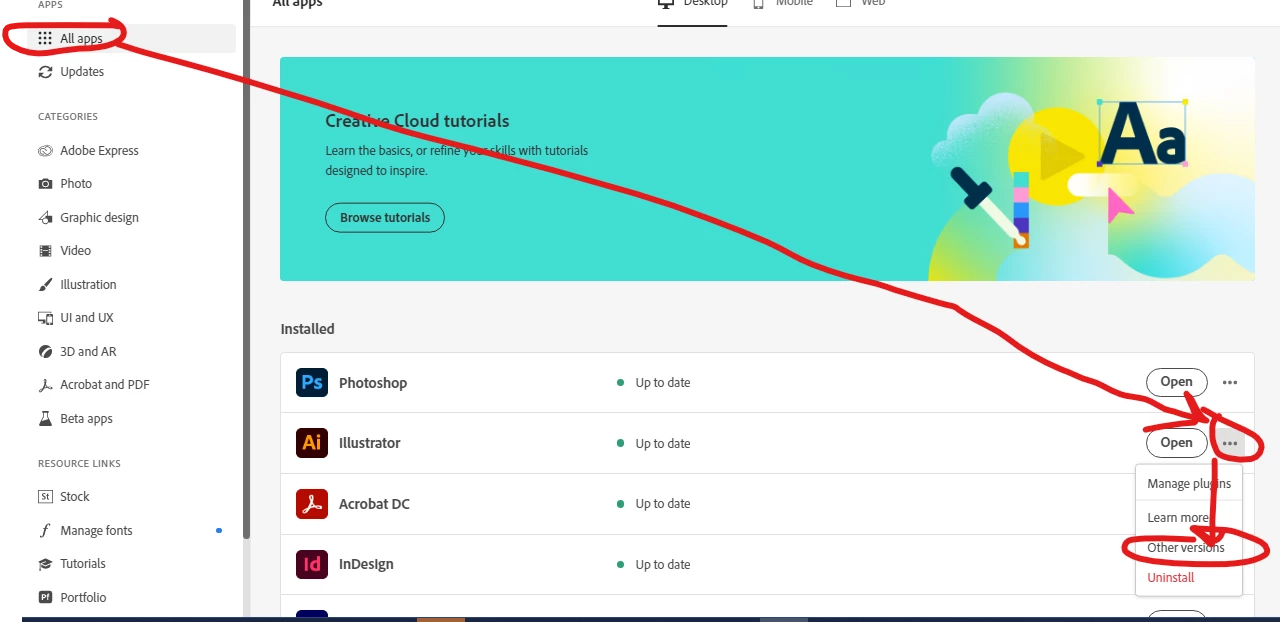
Task: Click the Beta apps flask icon
Action: point(45,419)
